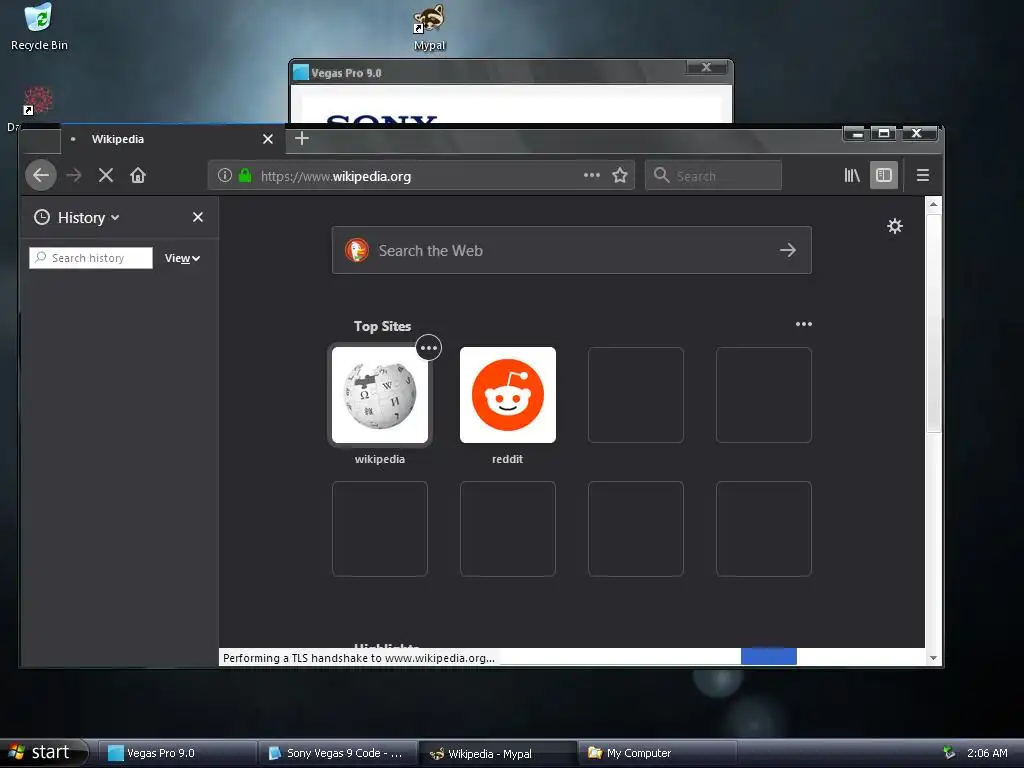
Task: Open the Mypal desktop shortcut
Action: 429,27
